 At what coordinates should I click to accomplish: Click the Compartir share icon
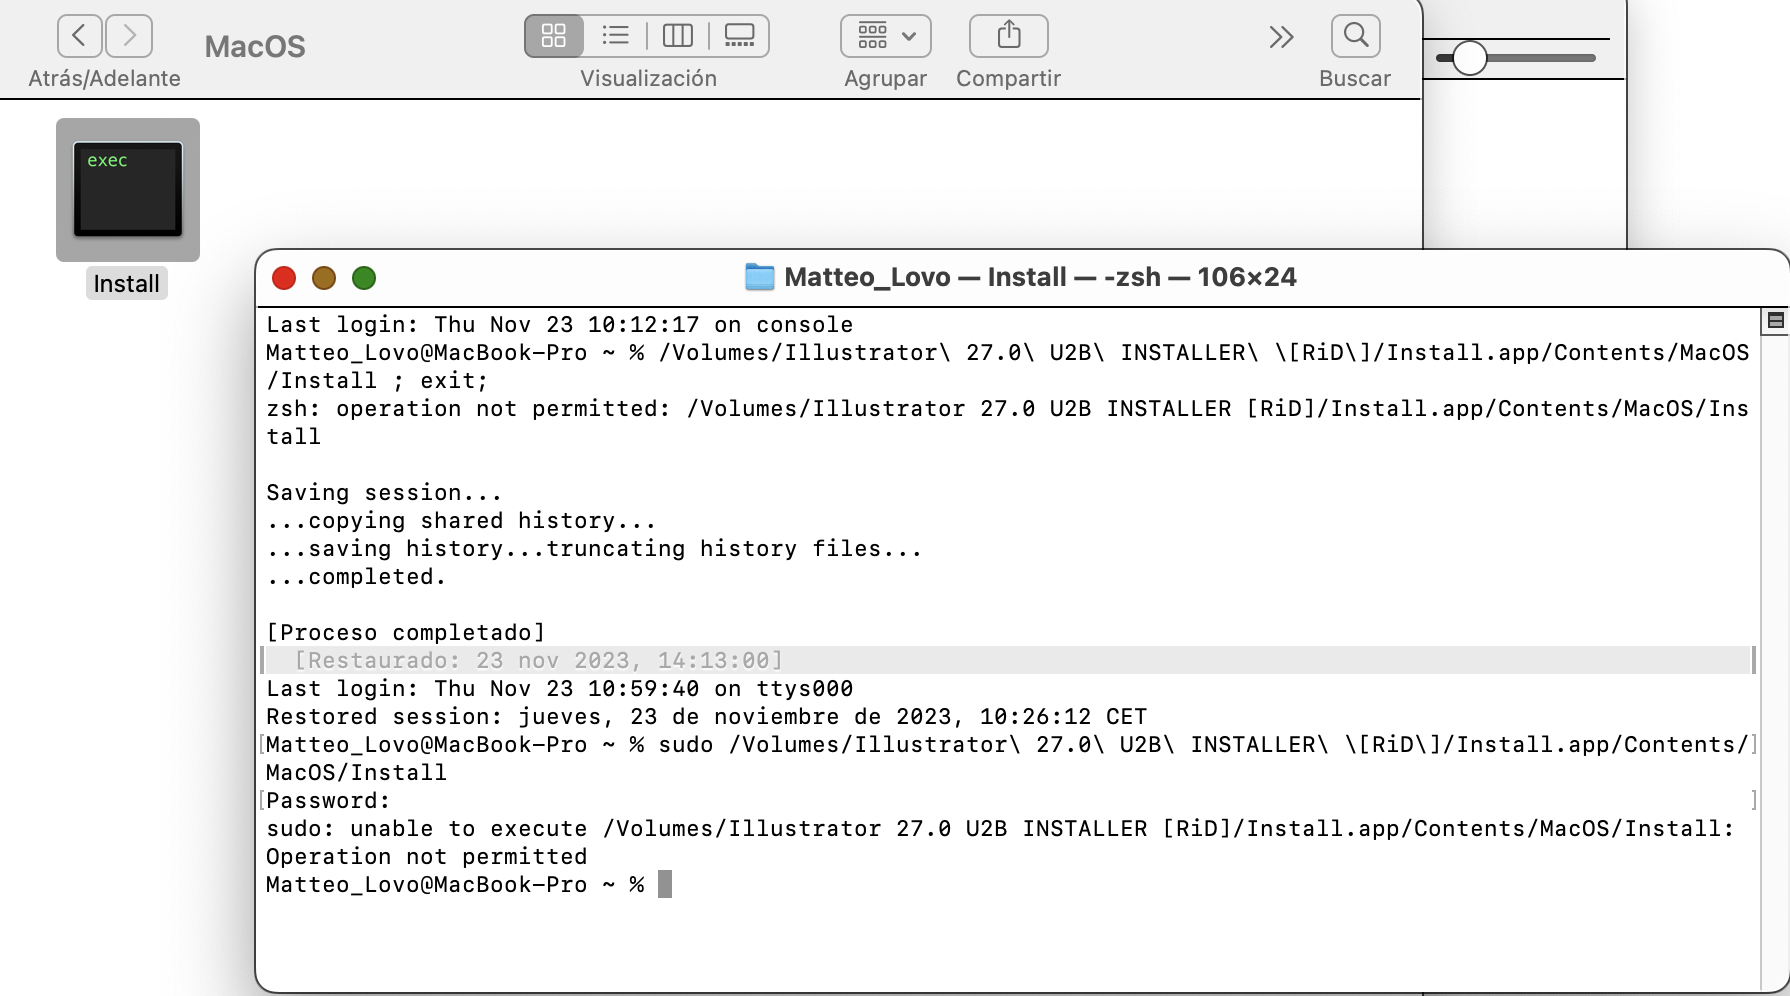(x=1009, y=36)
